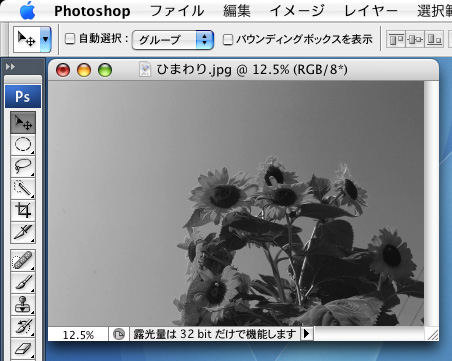This screenshot has height=361, width=452.
Task: Open the グループ dropdown
Action: point(173,40)
